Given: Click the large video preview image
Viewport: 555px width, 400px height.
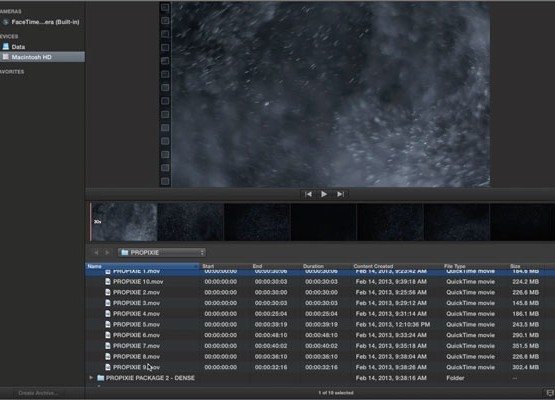Looking at the screenshot, I should point(331,94).
